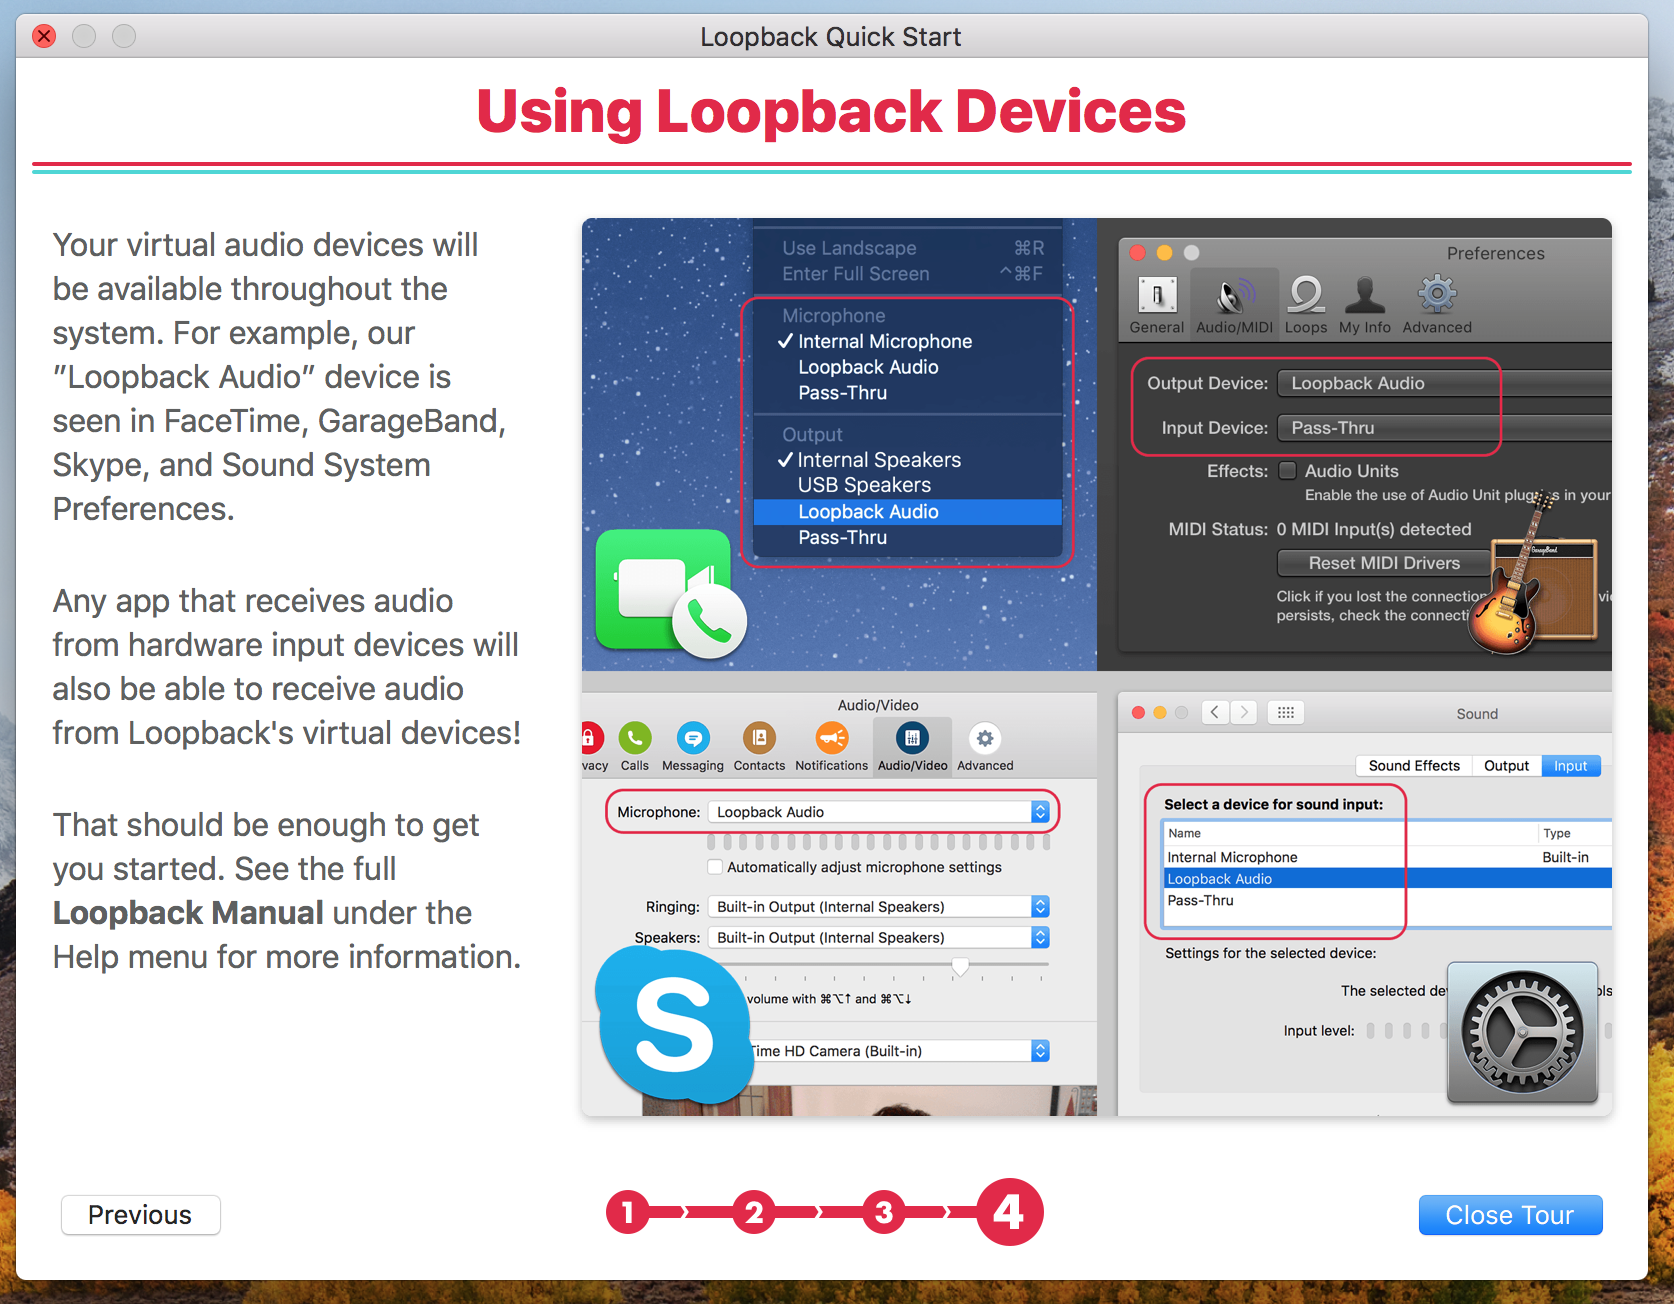Image resolution: width=1674 pixels, height=1304 pixels.
Task: Switch to Output tab in Sound window
Action: pyautogui.click(x=1506, y=765)
